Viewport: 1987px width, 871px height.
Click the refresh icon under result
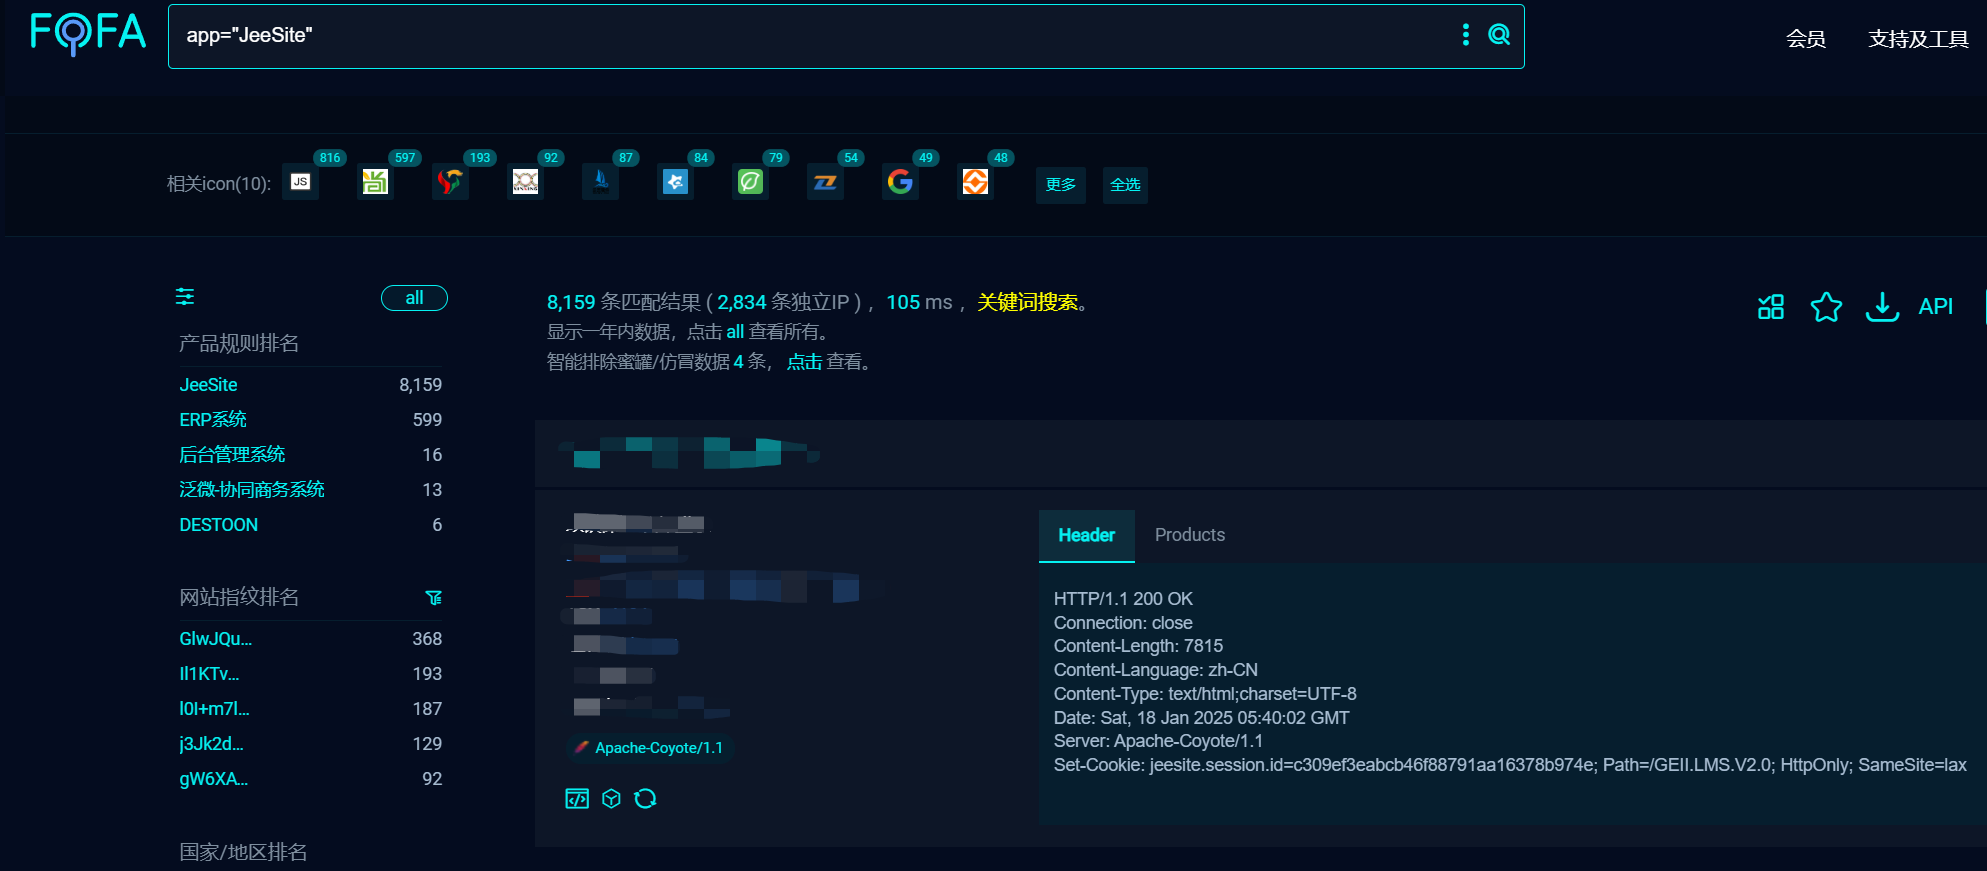[645, 798]
